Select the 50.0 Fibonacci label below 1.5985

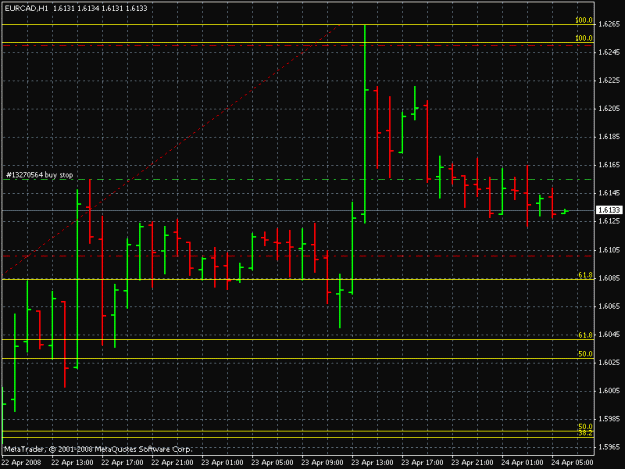point(586,427)
